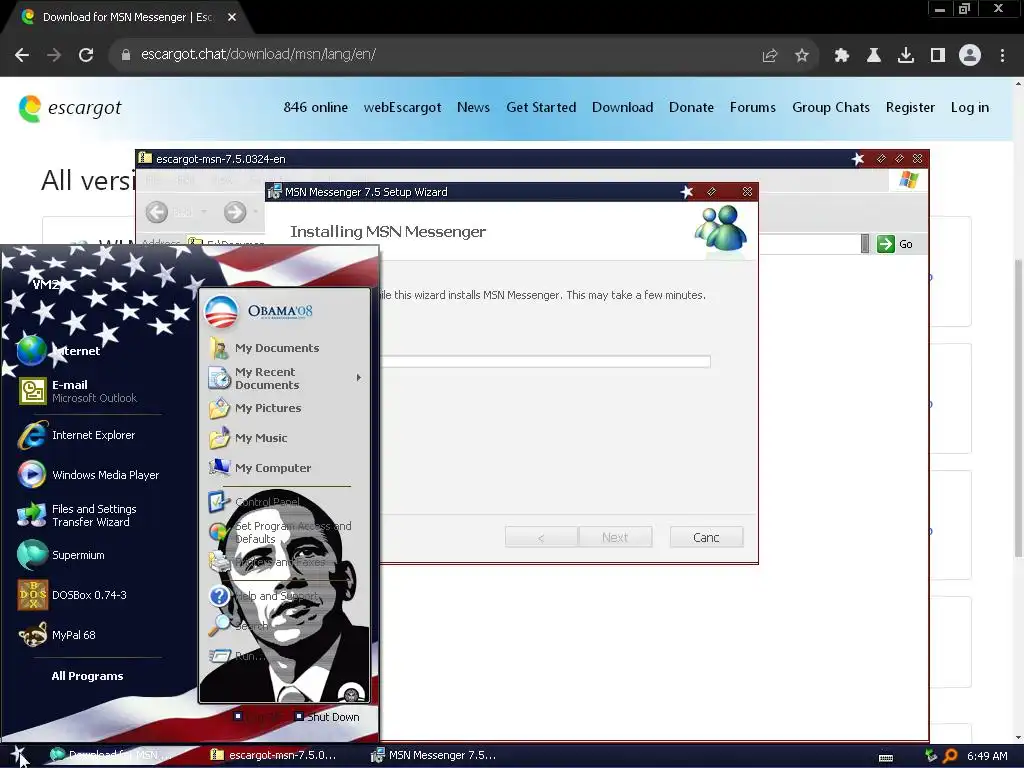
Task: Click Log in link
Action: coord(970,107)
